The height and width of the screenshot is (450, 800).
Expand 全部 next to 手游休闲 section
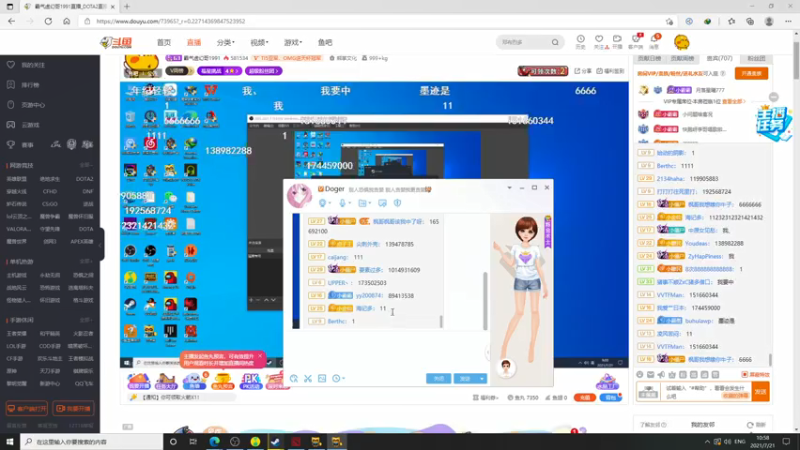86,320
